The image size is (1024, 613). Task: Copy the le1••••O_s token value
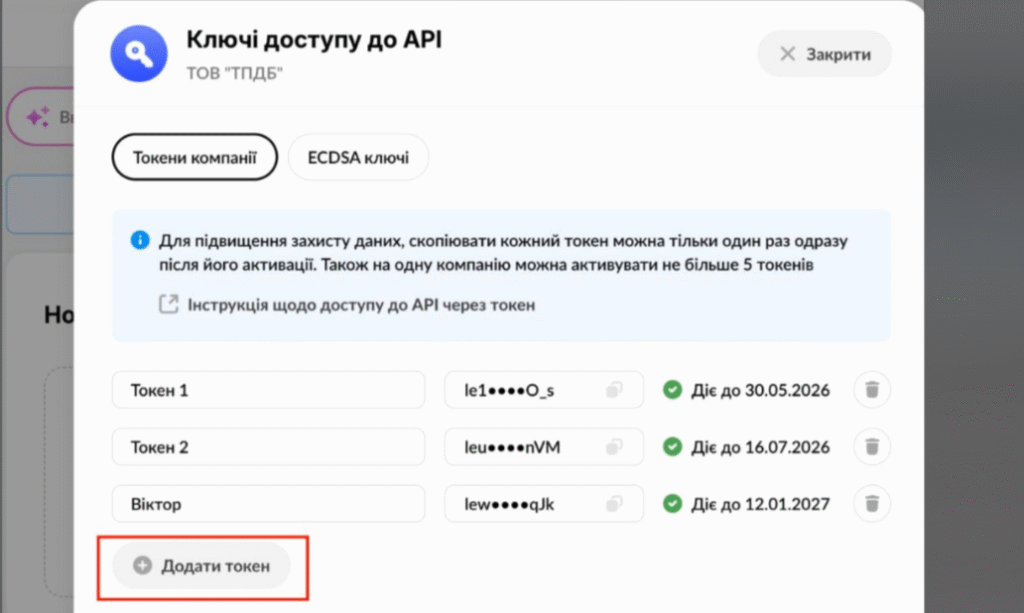614,390
